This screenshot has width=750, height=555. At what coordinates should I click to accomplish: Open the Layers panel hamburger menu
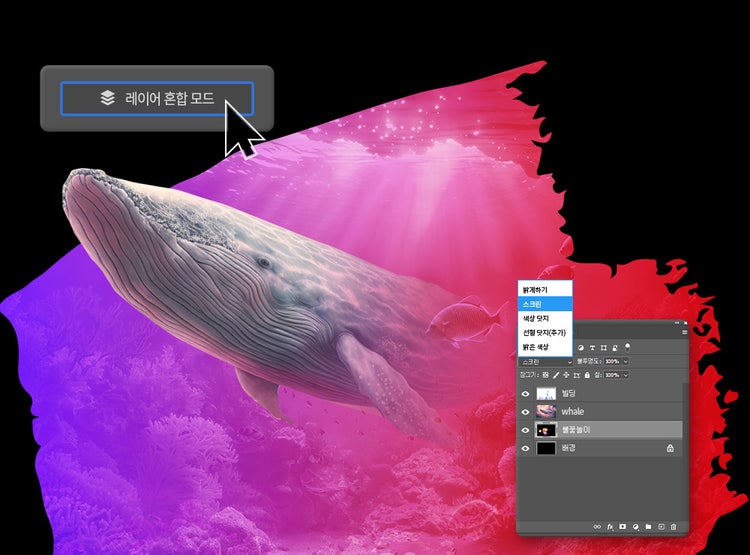point(684,332)
